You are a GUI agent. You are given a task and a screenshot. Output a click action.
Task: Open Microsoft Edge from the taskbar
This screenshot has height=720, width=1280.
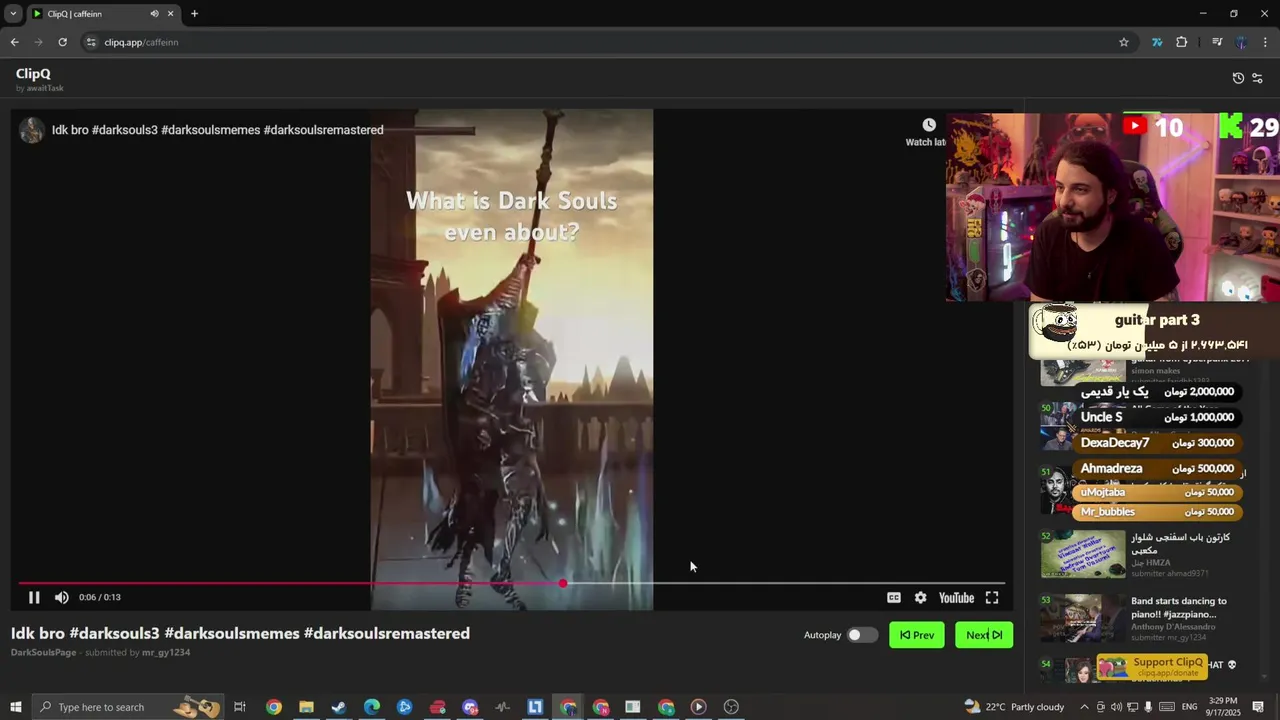pos(372,707)
